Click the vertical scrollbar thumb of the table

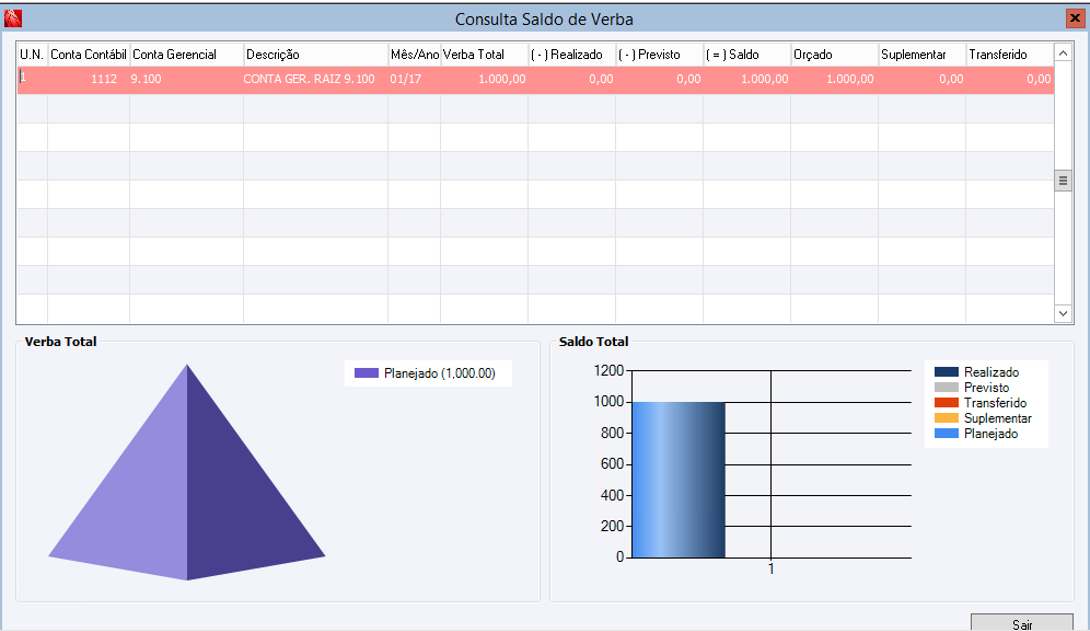coord(1063,181)
